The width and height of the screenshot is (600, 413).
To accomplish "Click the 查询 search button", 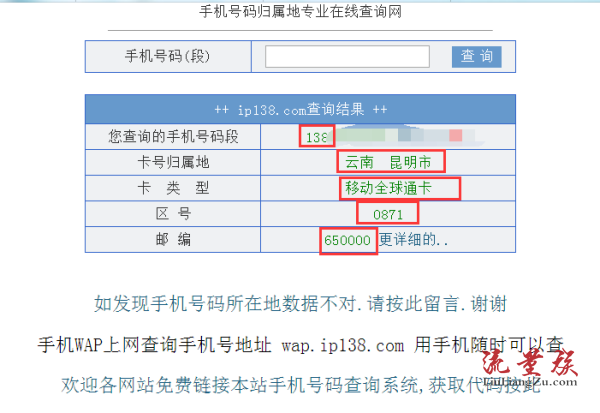I will point(476,57).
